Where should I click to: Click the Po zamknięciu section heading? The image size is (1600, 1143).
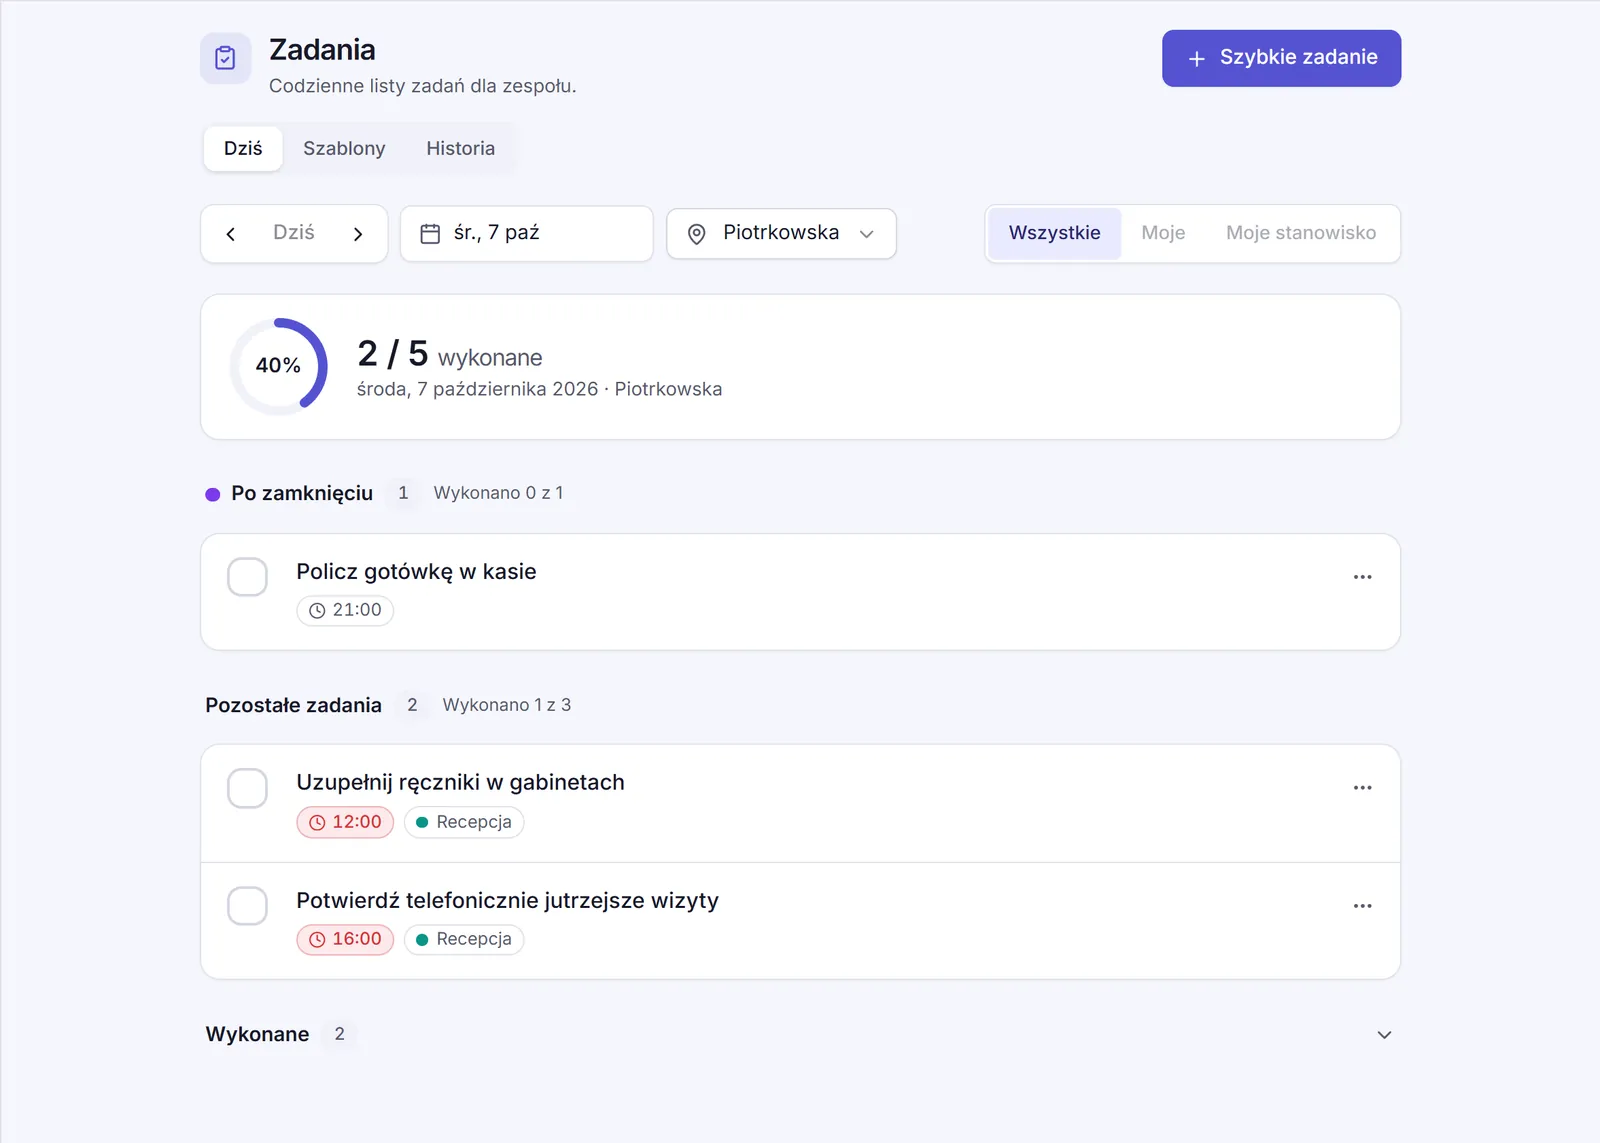pyautogui.click(x=302, y=493)
